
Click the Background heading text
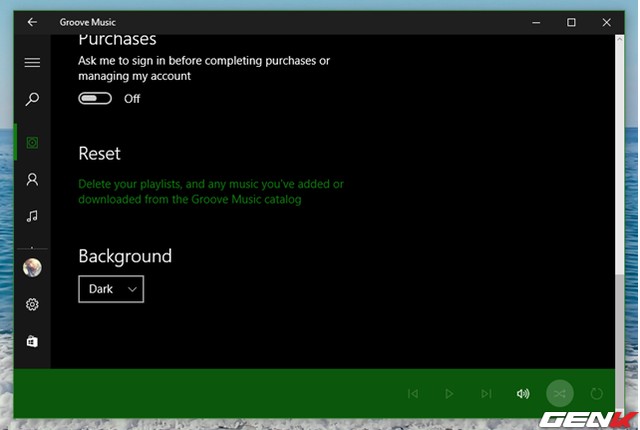tap(125, 257)
